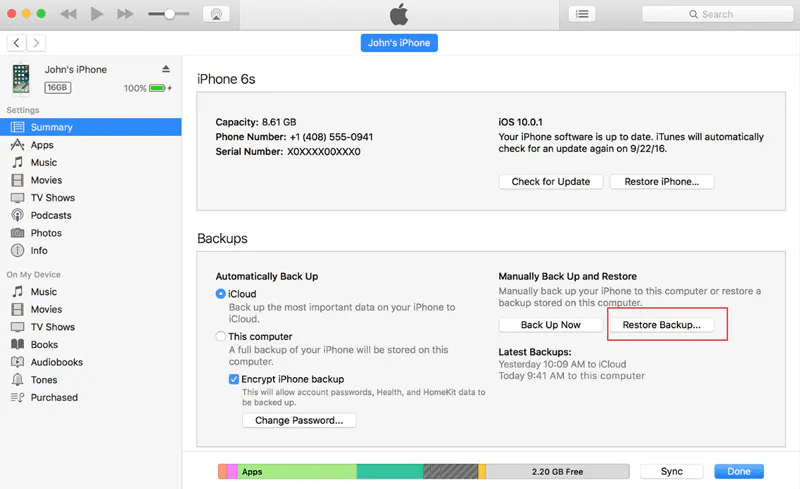
Task: Open the list view icon in toolbar
Action: tap(582, 14)
